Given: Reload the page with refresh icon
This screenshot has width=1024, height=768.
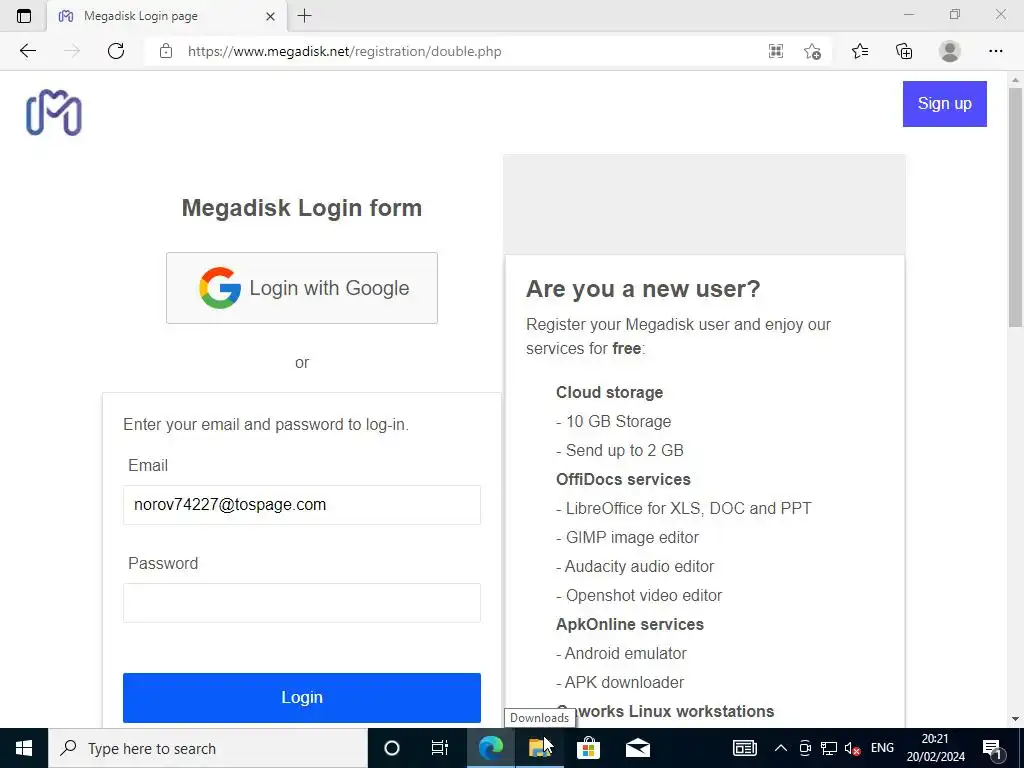Looking at the screenshot, I should [x=116, y=51].
